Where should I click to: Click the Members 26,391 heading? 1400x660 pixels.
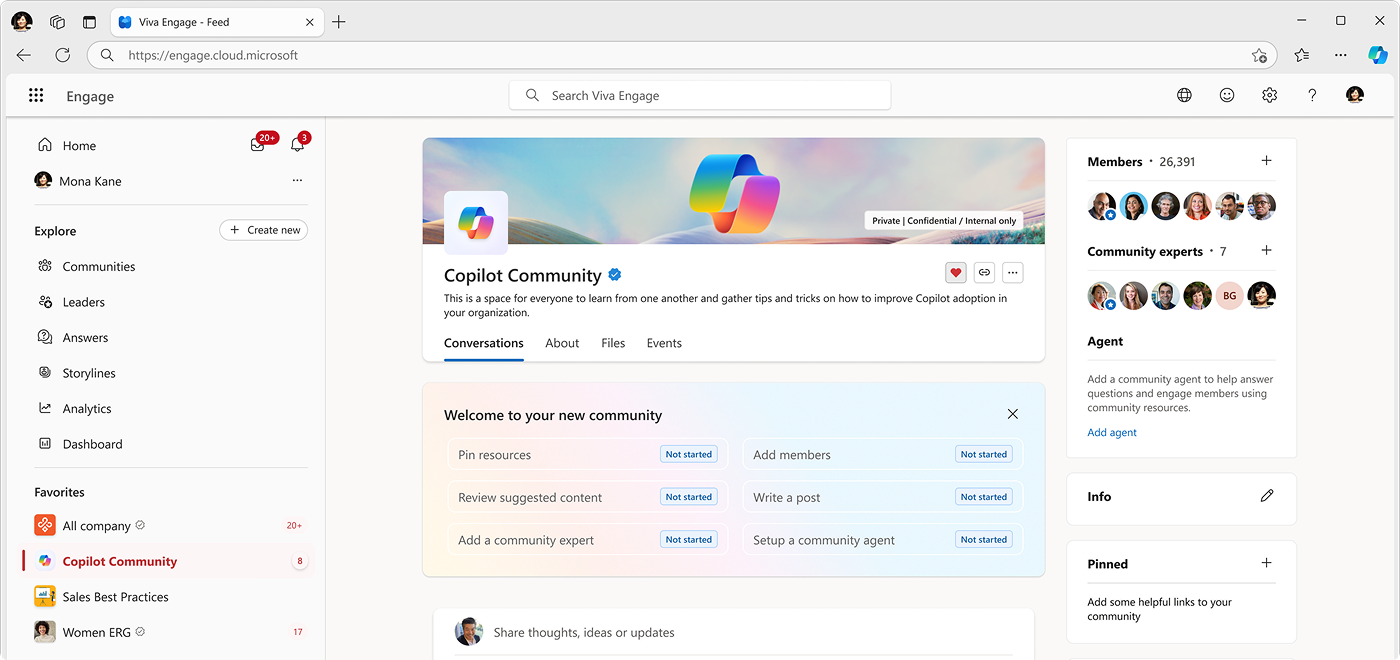coord(1141,161)
